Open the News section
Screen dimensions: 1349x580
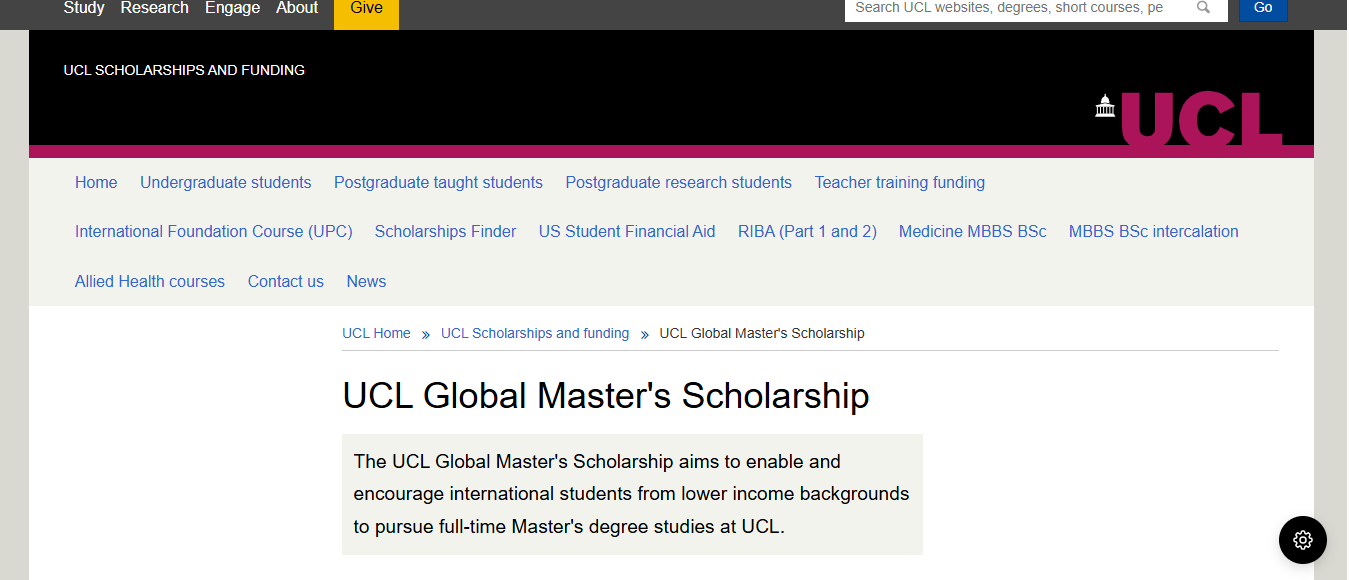(366, 281)
